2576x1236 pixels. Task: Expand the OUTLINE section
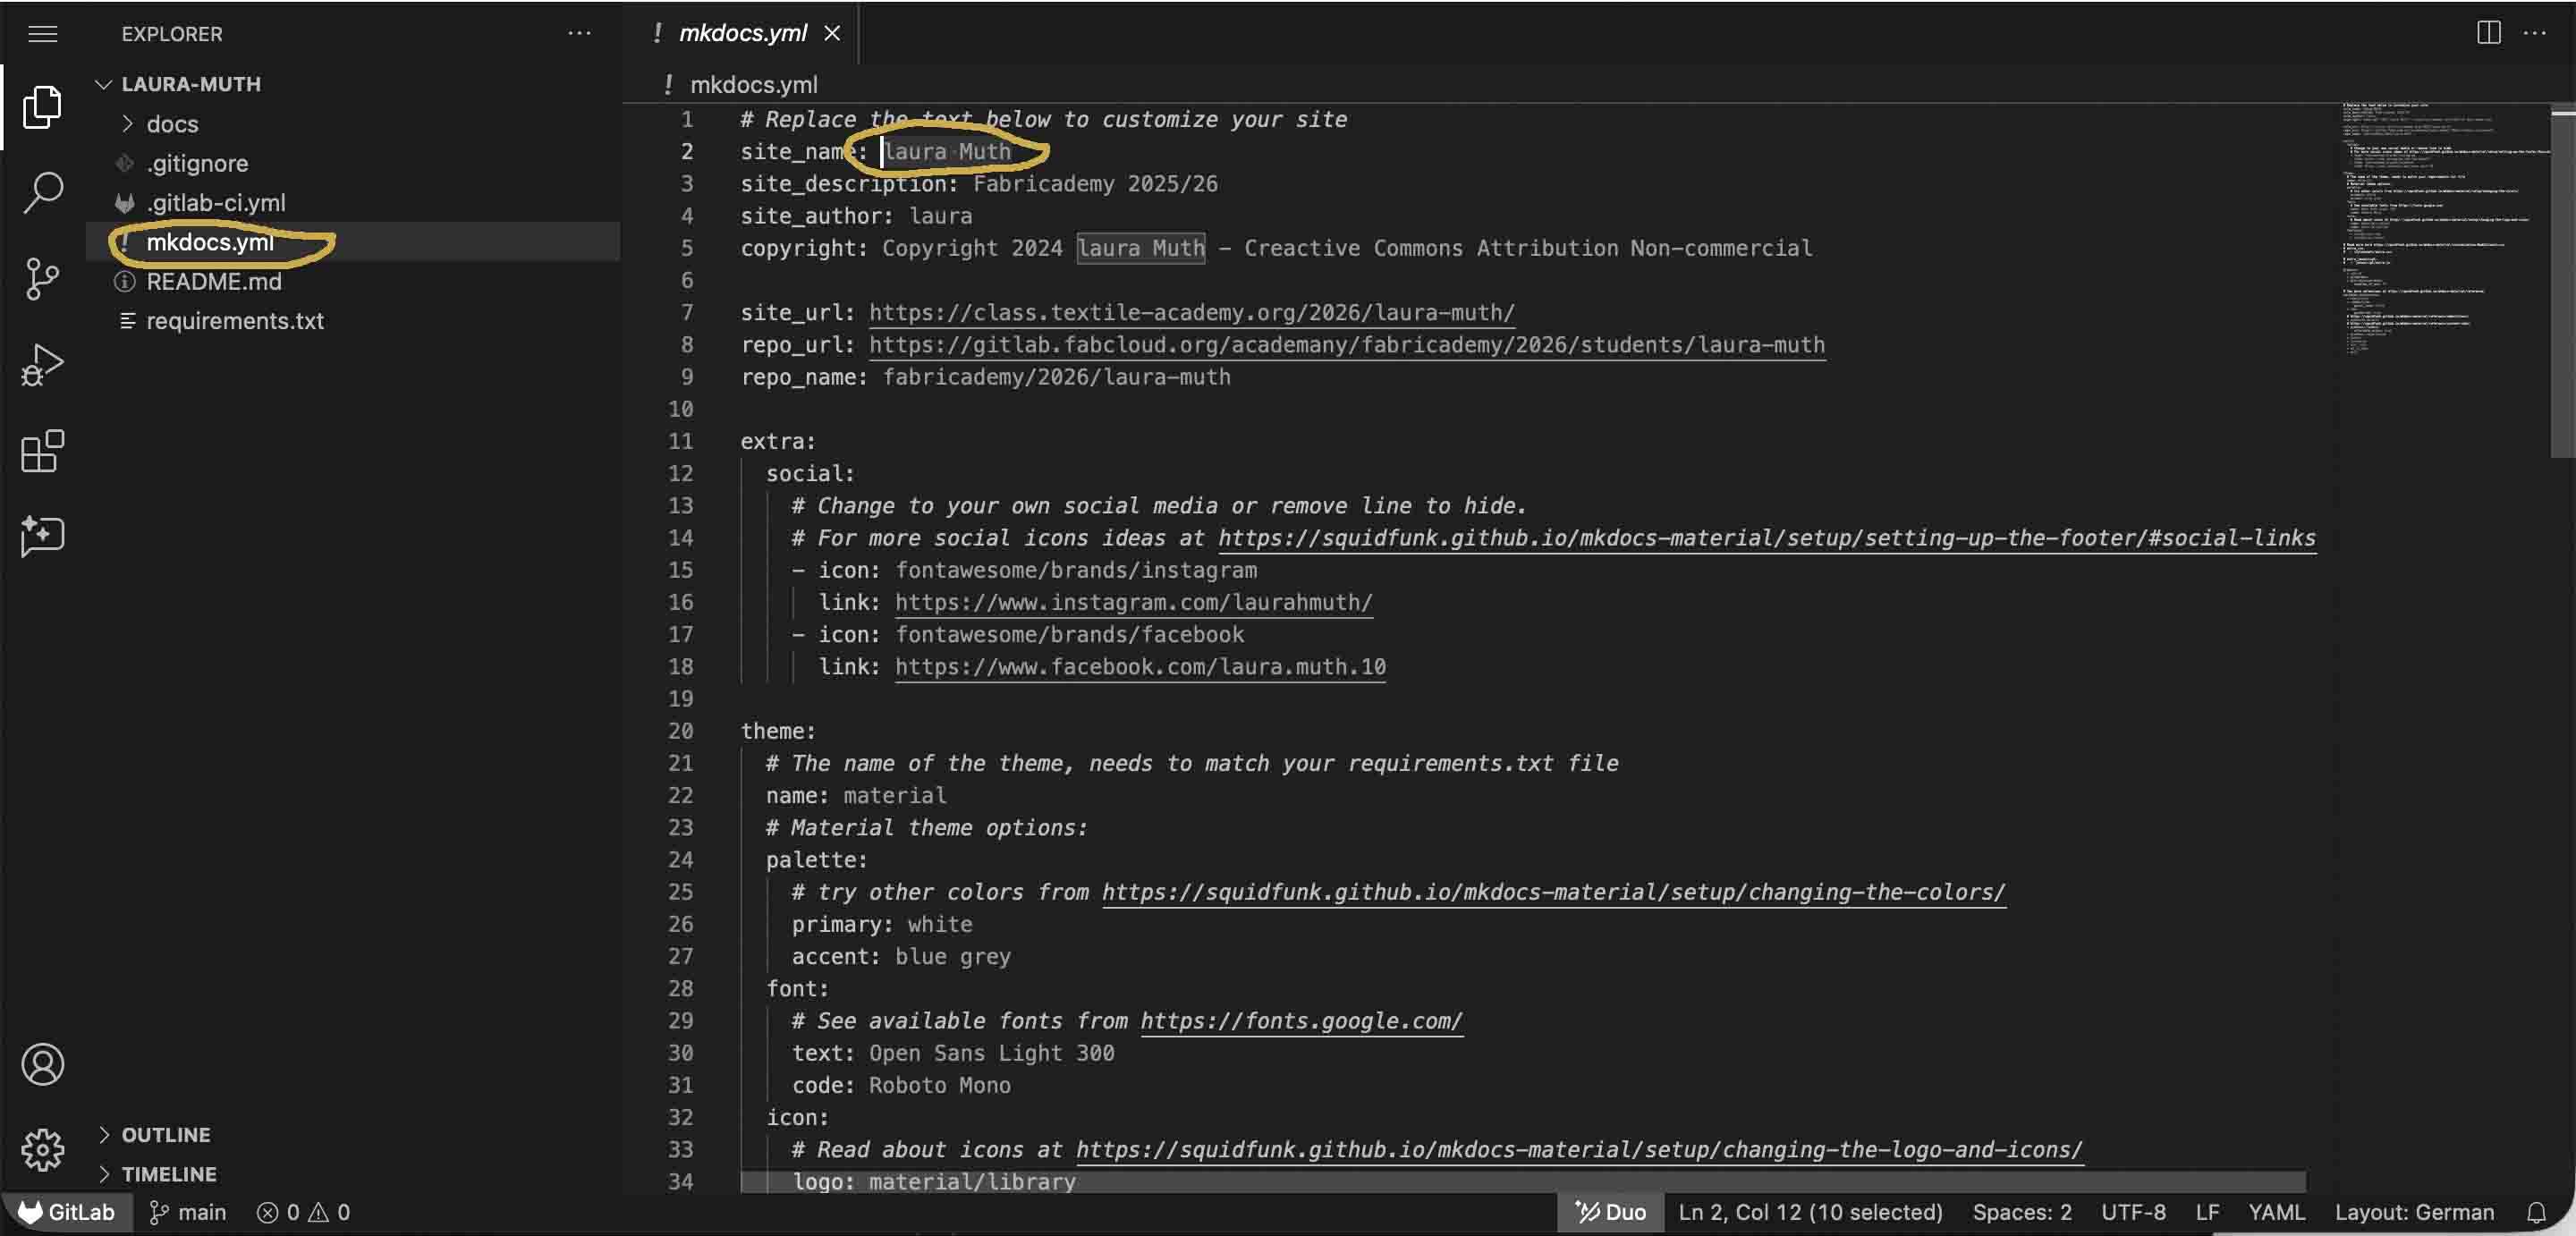tap(165, 1135)
